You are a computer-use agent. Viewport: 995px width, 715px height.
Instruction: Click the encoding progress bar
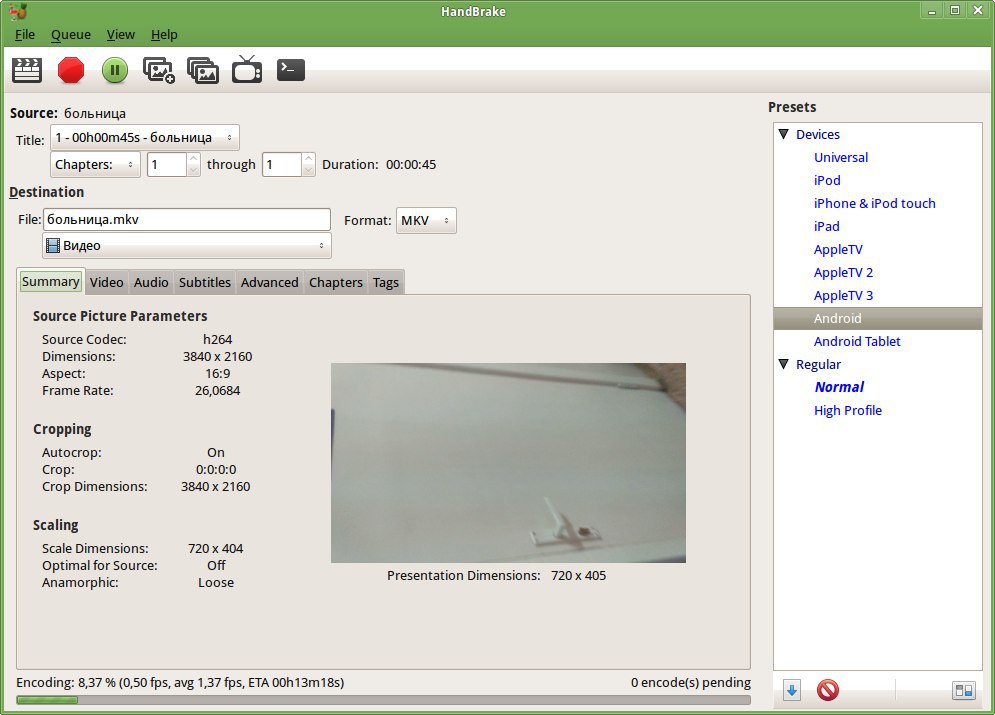click(x=383, y=700)
